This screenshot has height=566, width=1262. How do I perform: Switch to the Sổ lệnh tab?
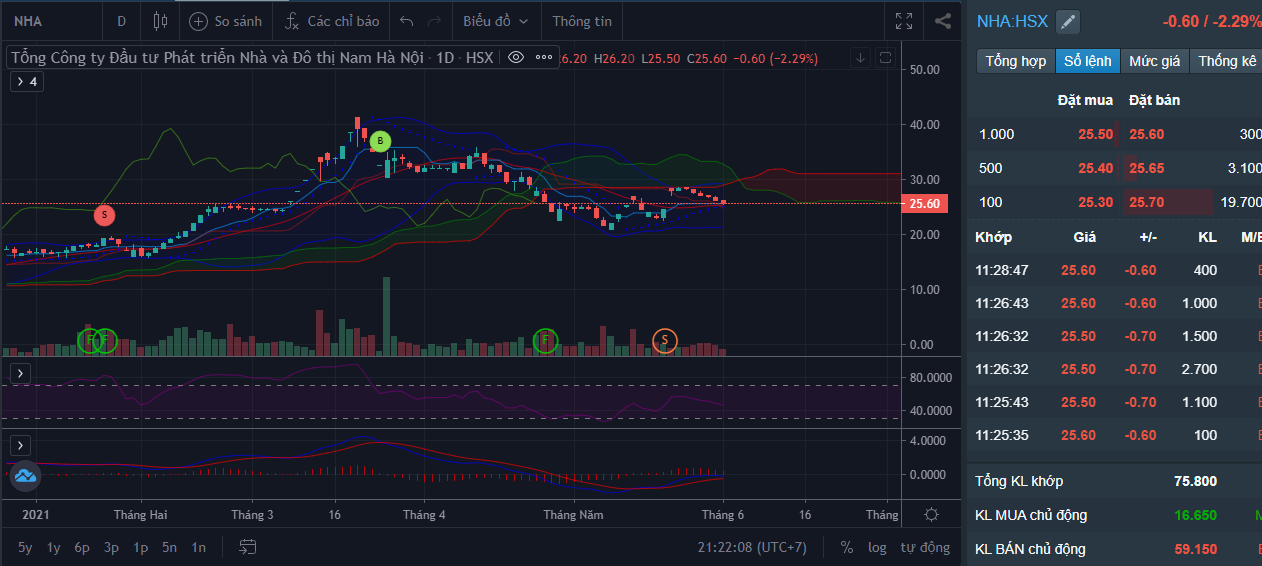click(x=1087, y=61)
